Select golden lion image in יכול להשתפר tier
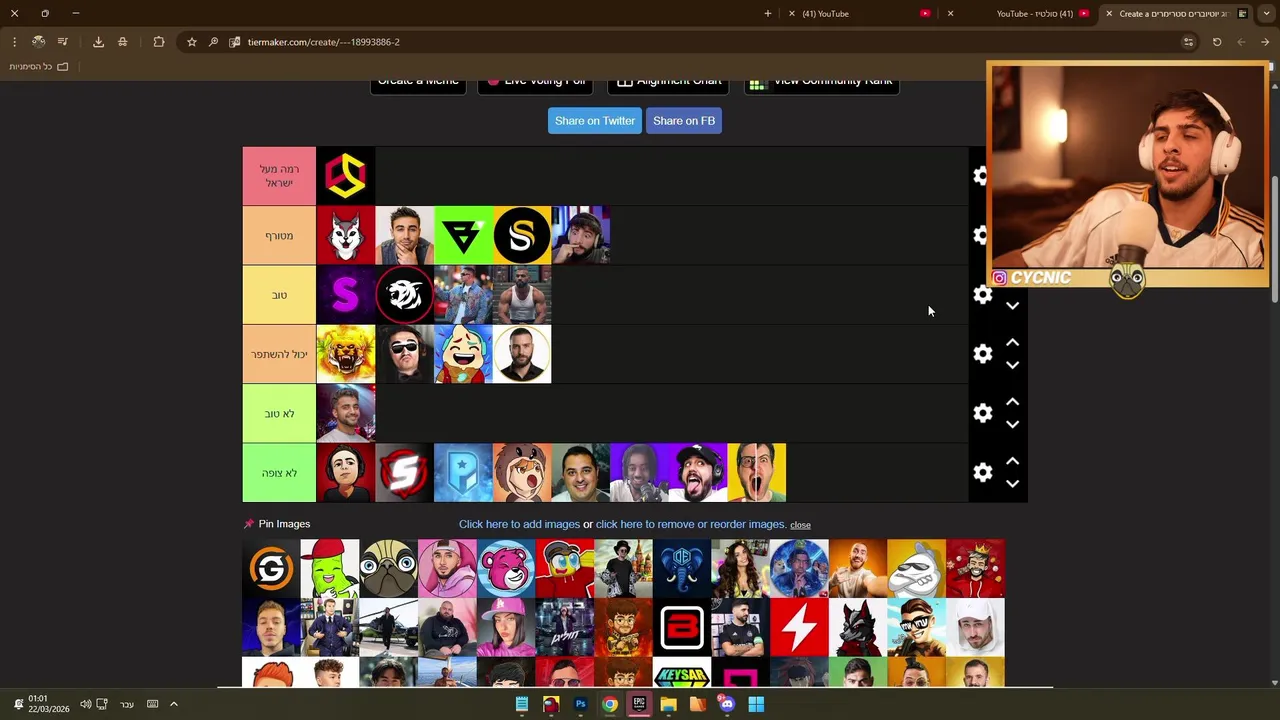 [345, 354]
